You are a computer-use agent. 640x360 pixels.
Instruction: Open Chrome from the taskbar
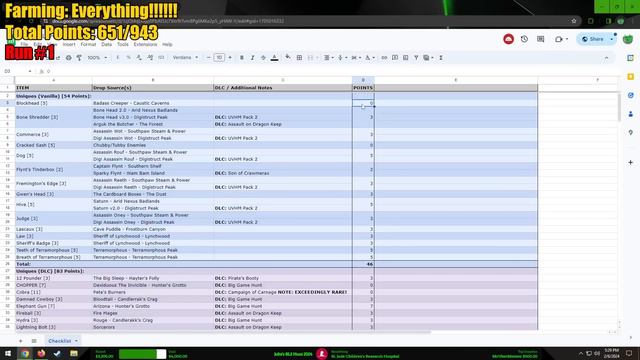(25, 353)
